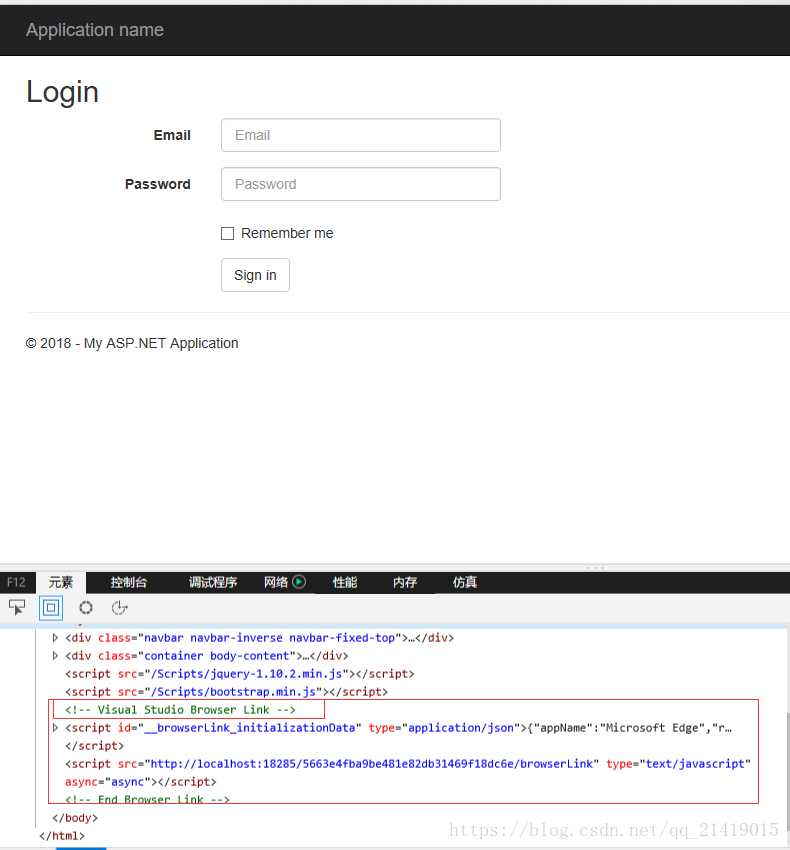Select the bootstrap.min.js script line
The image size is (790, 850).
coord(226,692)
